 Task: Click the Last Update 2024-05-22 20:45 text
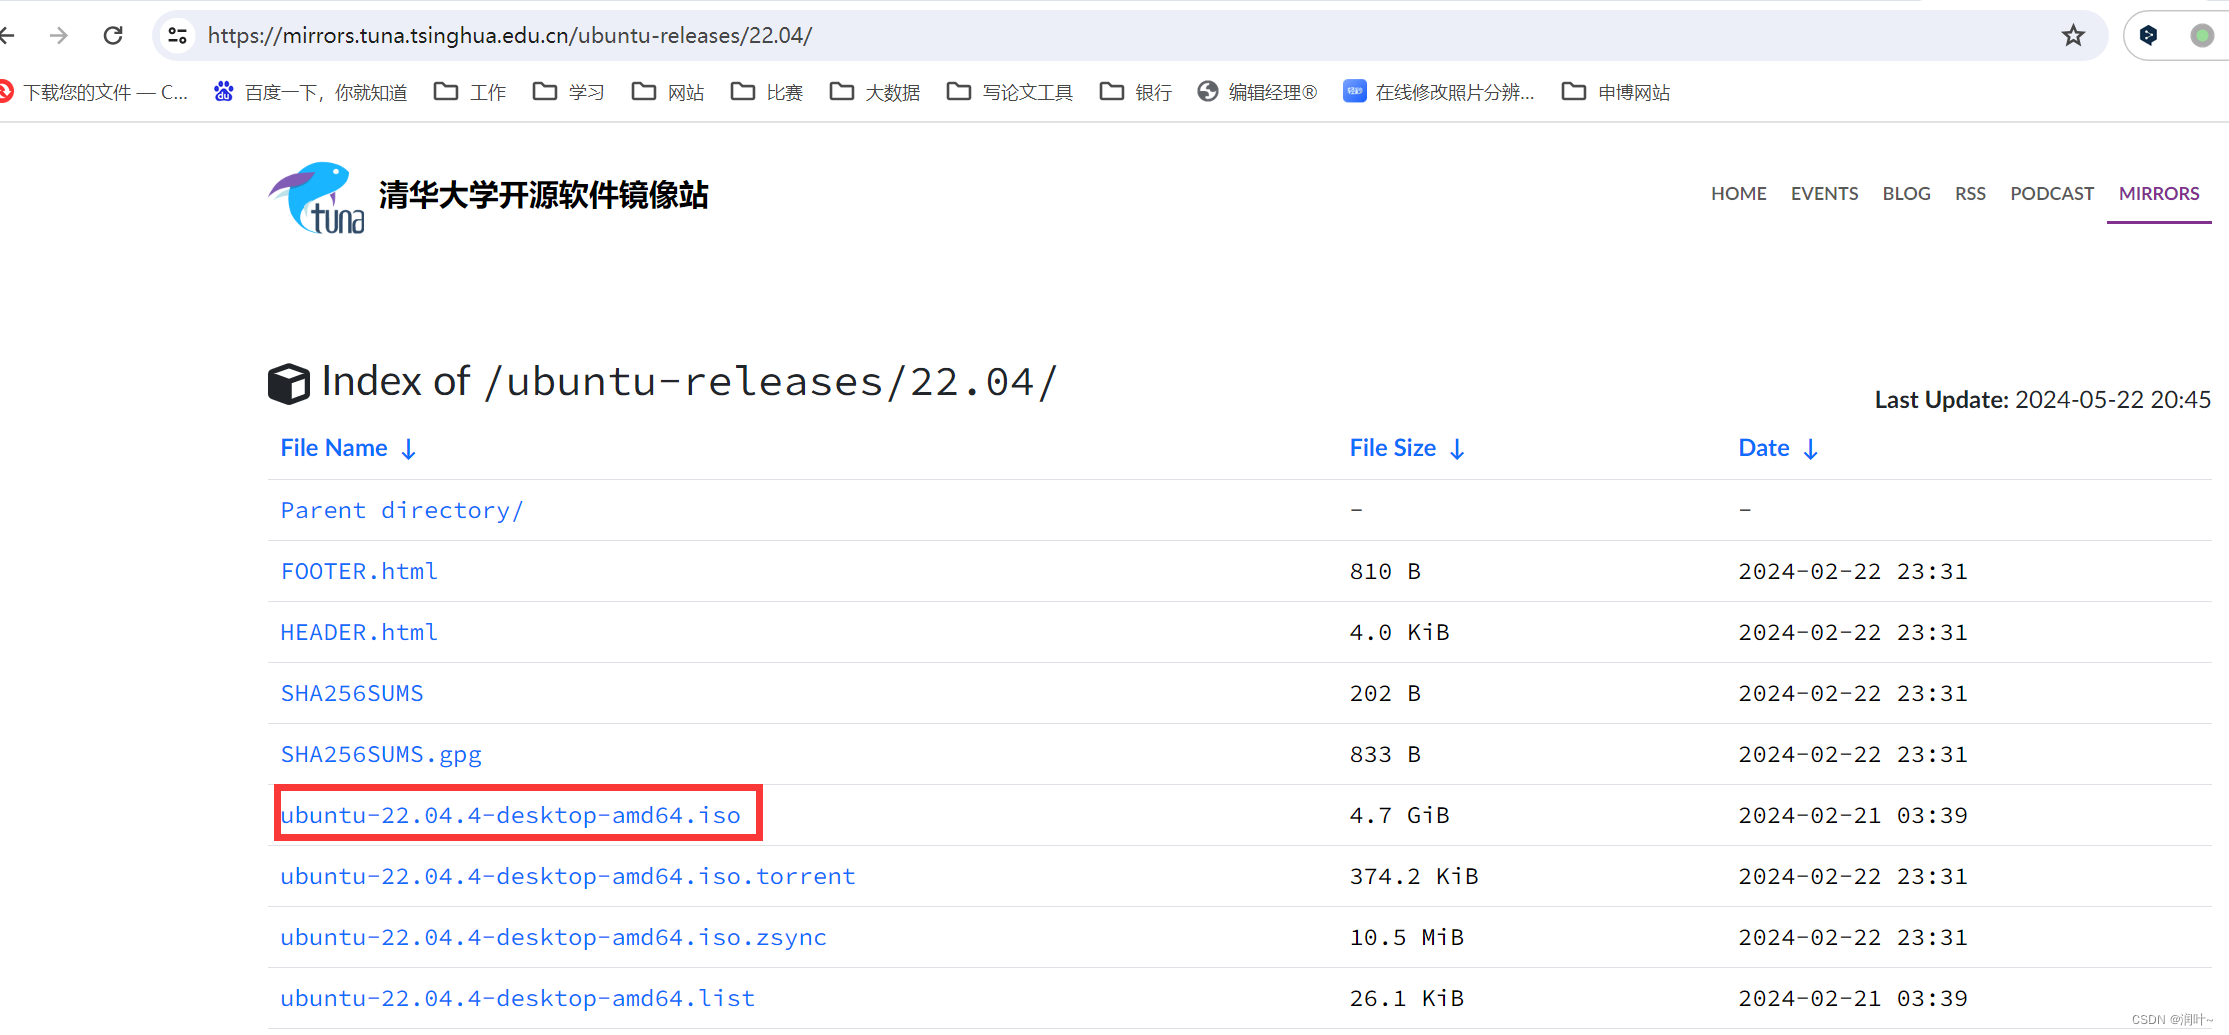2042,400
